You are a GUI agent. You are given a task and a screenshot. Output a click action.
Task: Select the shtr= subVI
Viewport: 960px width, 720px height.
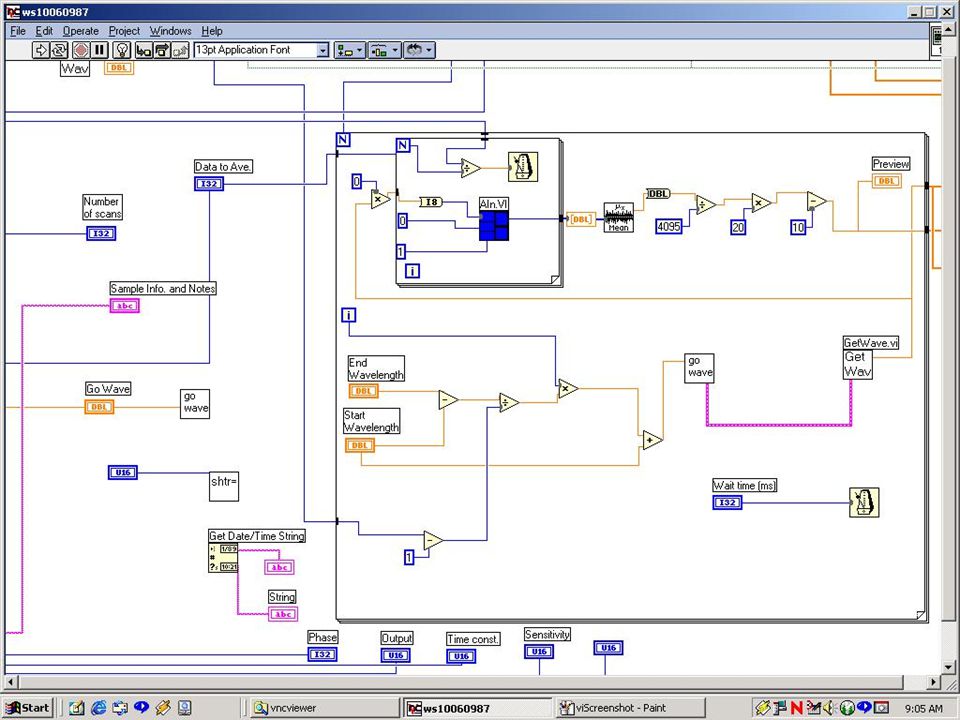223,486
